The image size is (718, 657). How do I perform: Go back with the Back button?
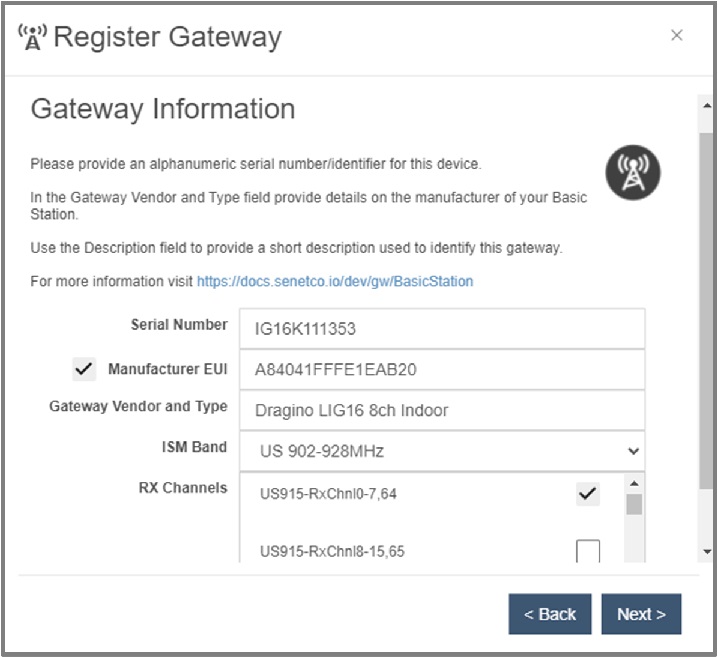click(x=550, y=614)
